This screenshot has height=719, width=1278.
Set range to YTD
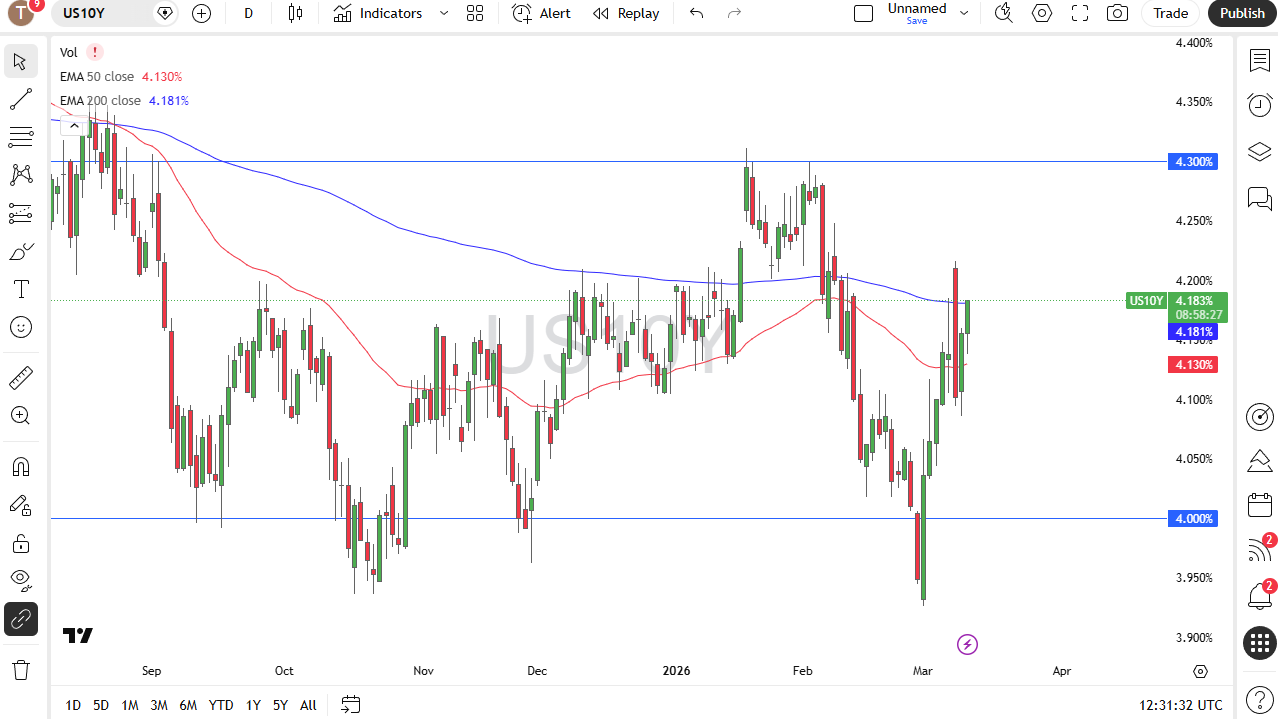221,705
